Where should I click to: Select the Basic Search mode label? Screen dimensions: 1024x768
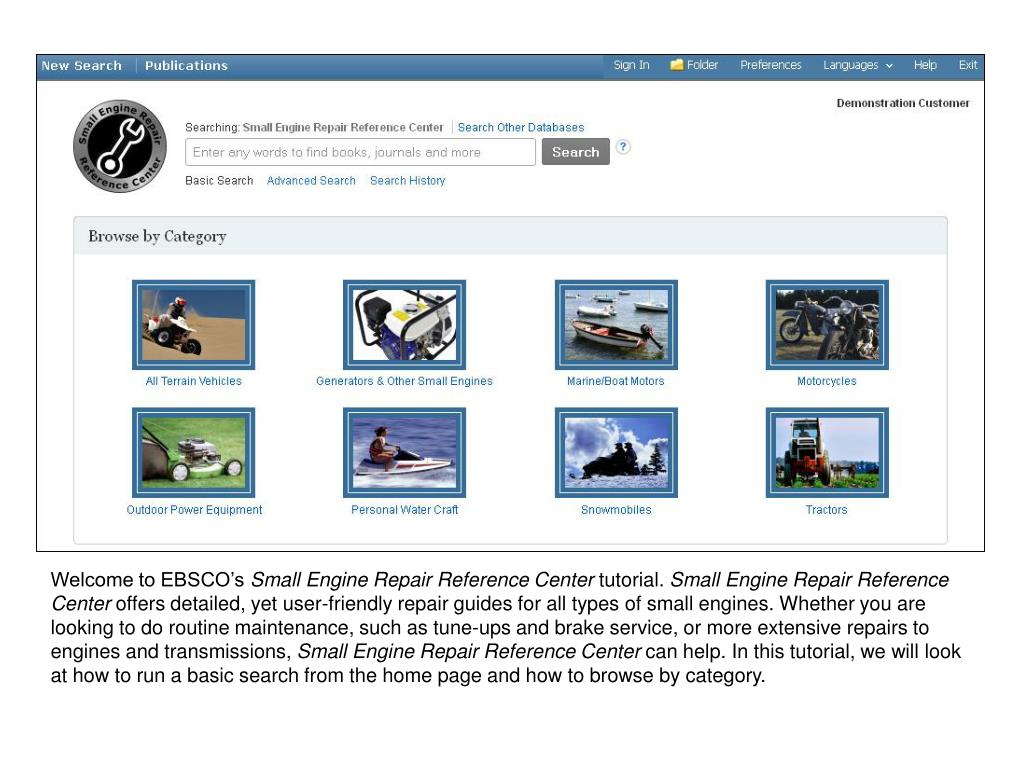pos(219,180)
